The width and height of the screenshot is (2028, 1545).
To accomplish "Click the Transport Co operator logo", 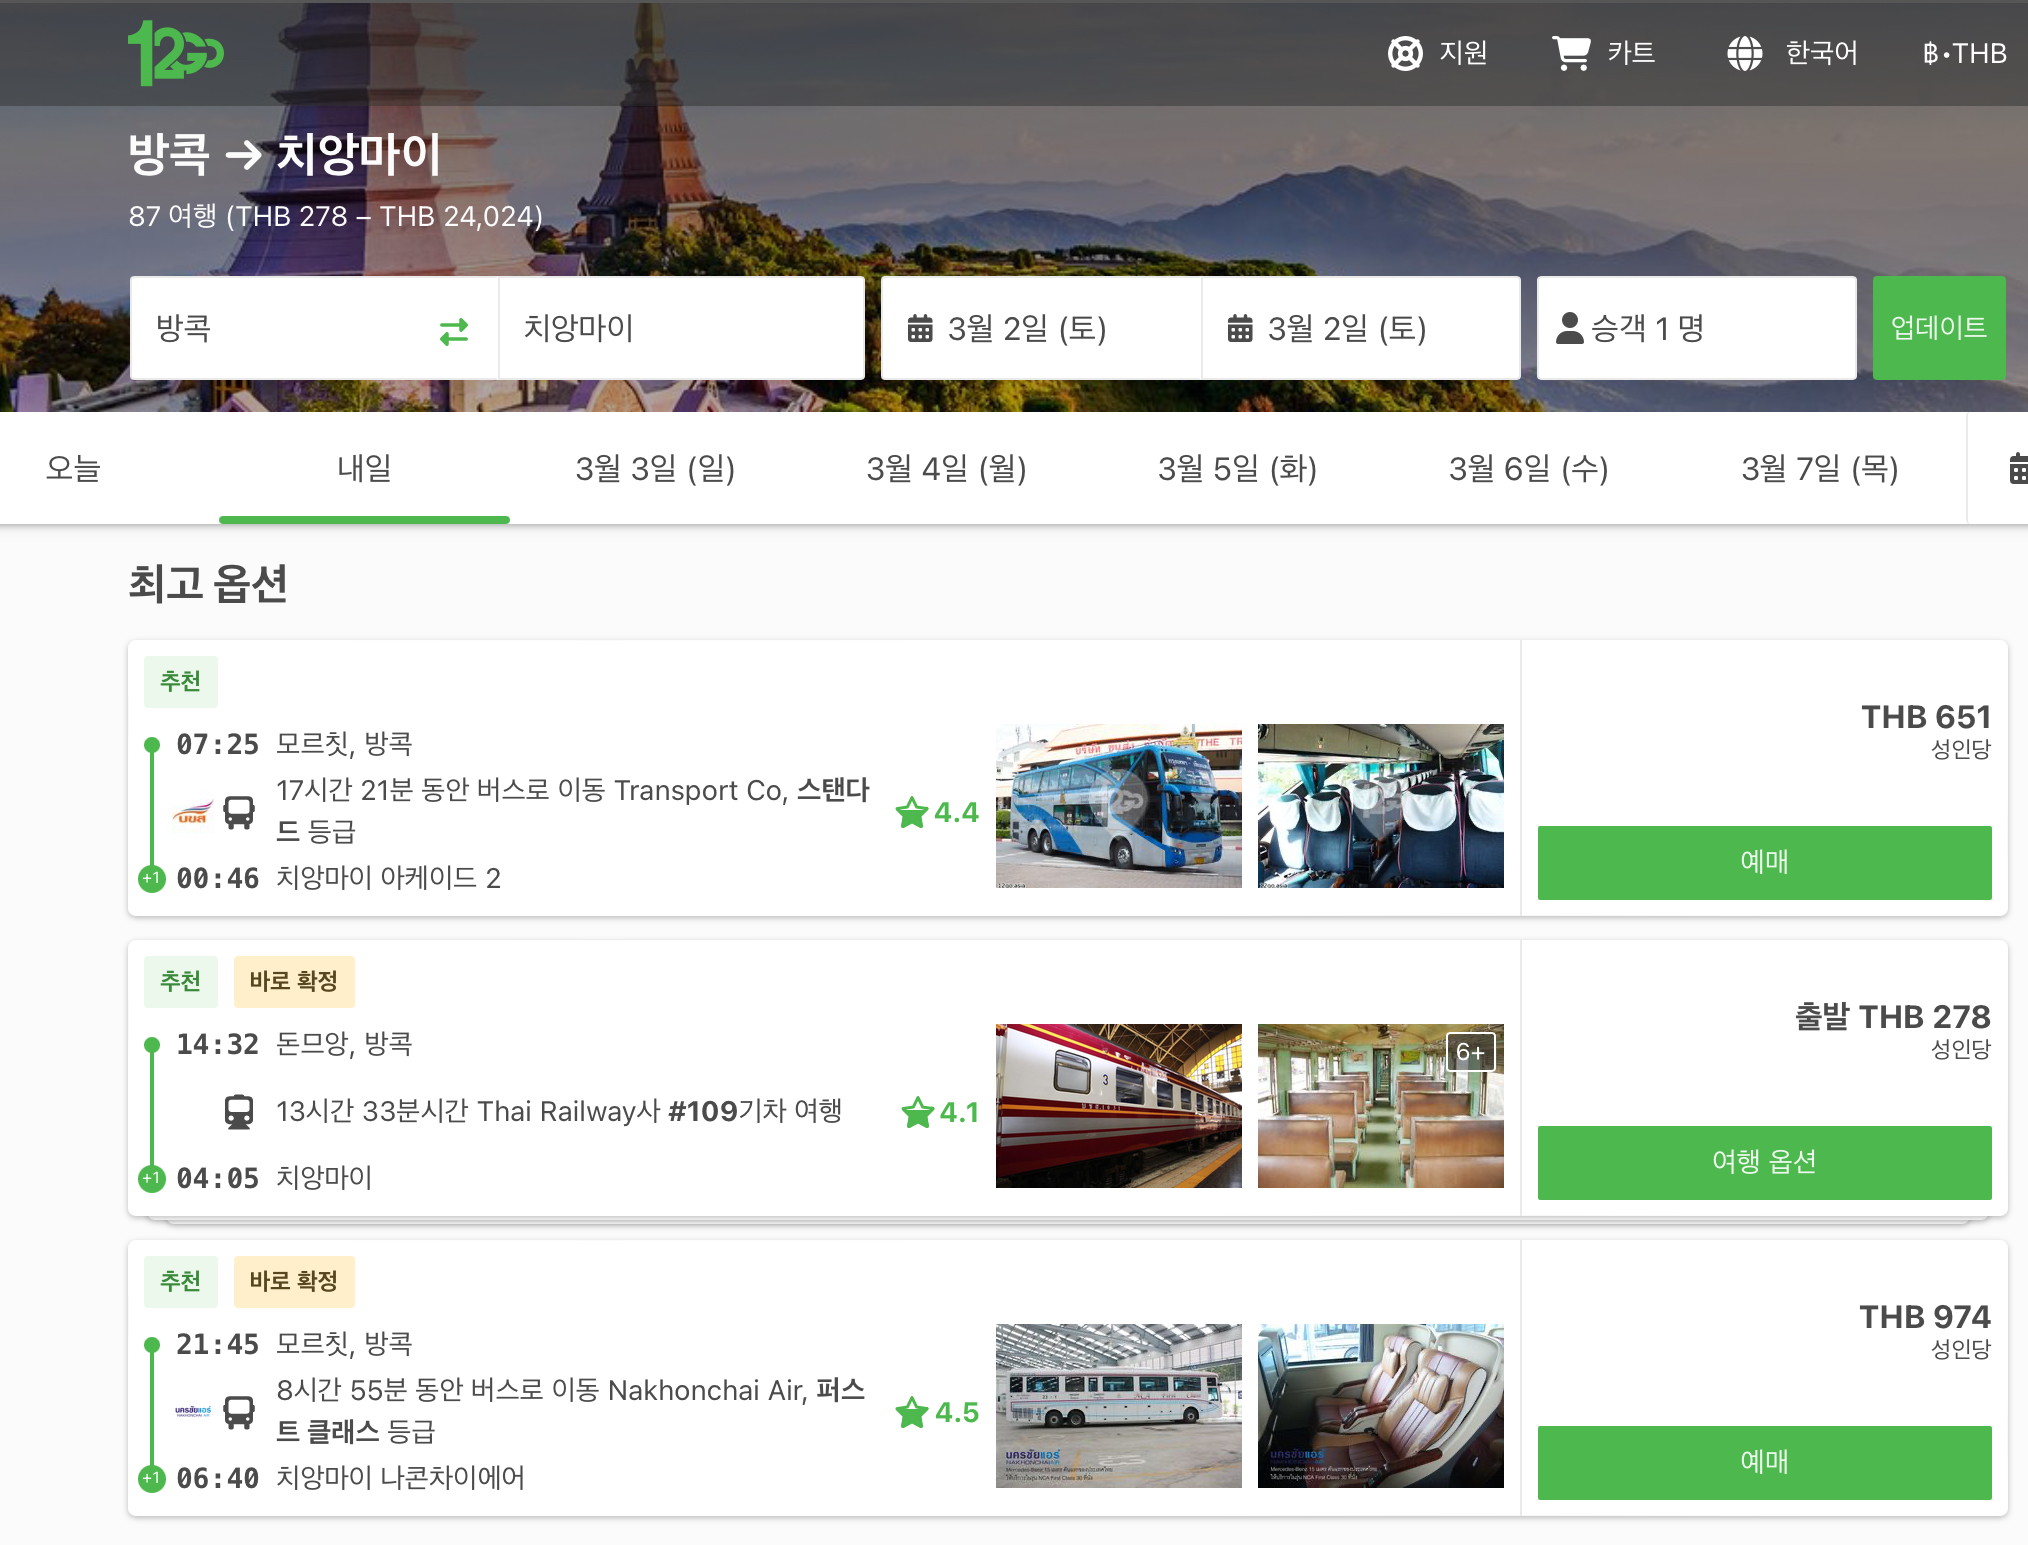I will click(x=193, y=812).
